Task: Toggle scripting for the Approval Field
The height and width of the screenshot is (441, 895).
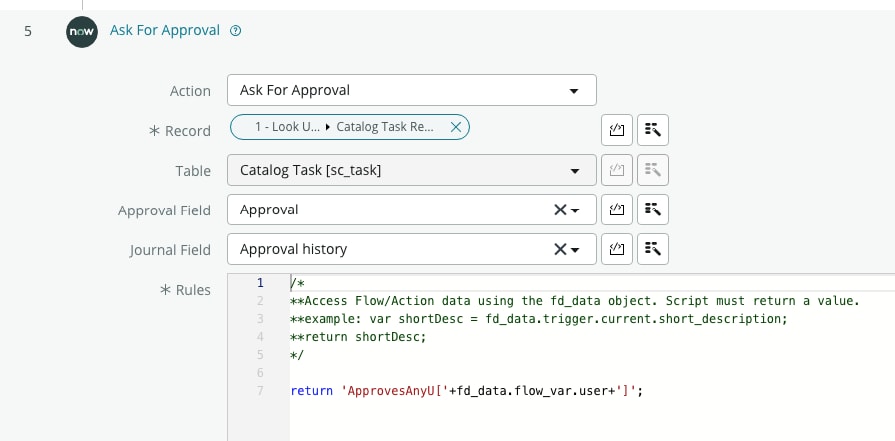Action: pyautogui.click(x=616, y=209)
